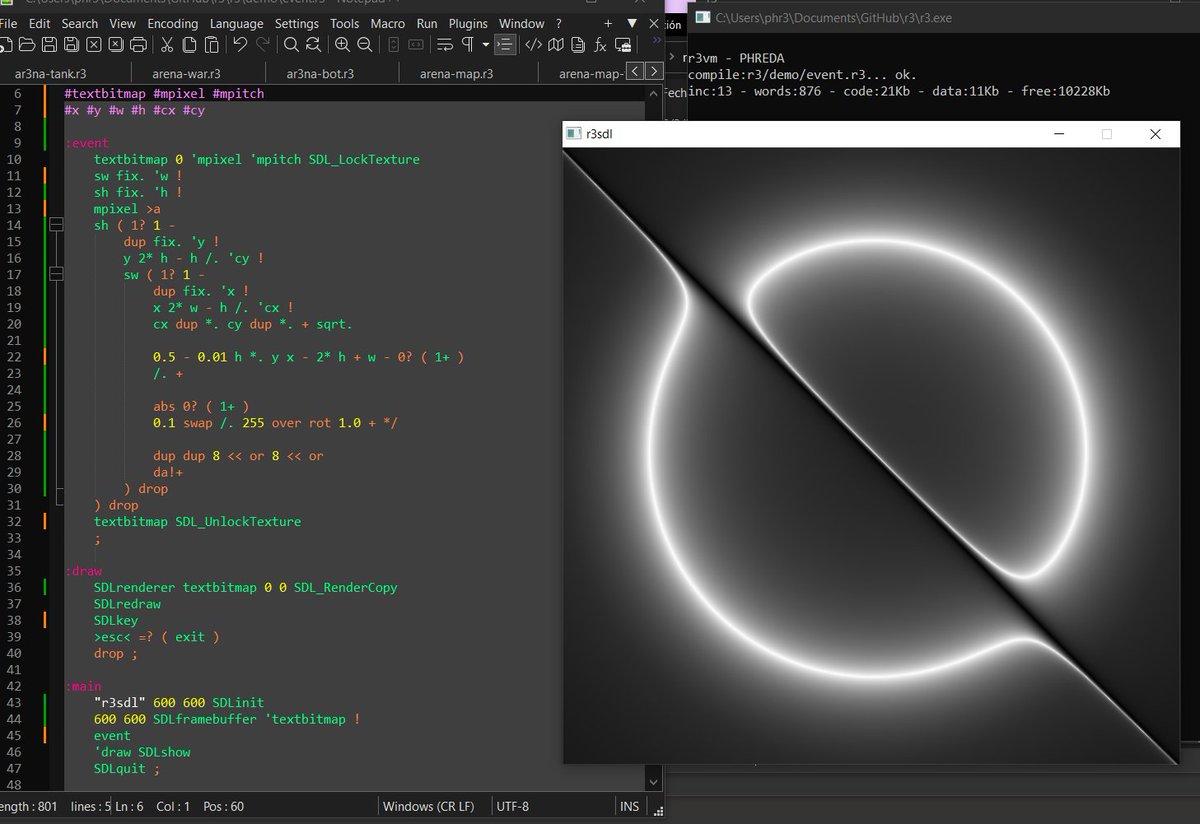
Task: Open a file with the toolbar folder icon
Action: (26, 45)
